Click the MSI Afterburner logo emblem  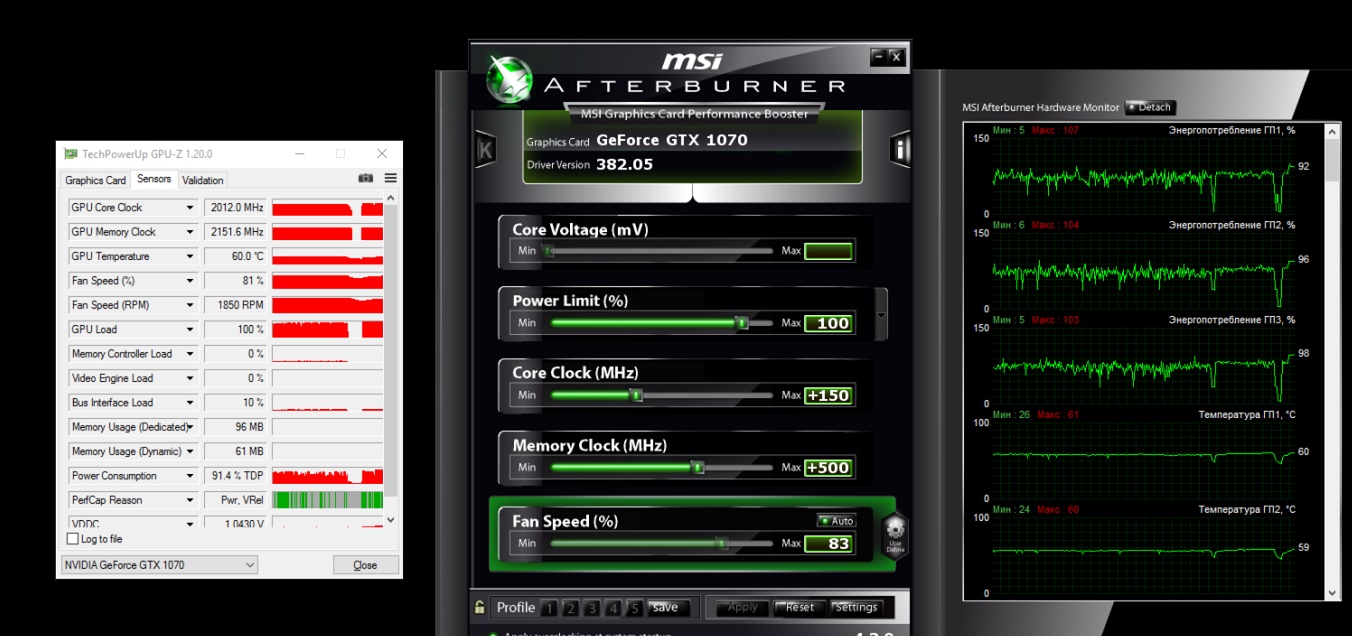(x=510, y=80)
